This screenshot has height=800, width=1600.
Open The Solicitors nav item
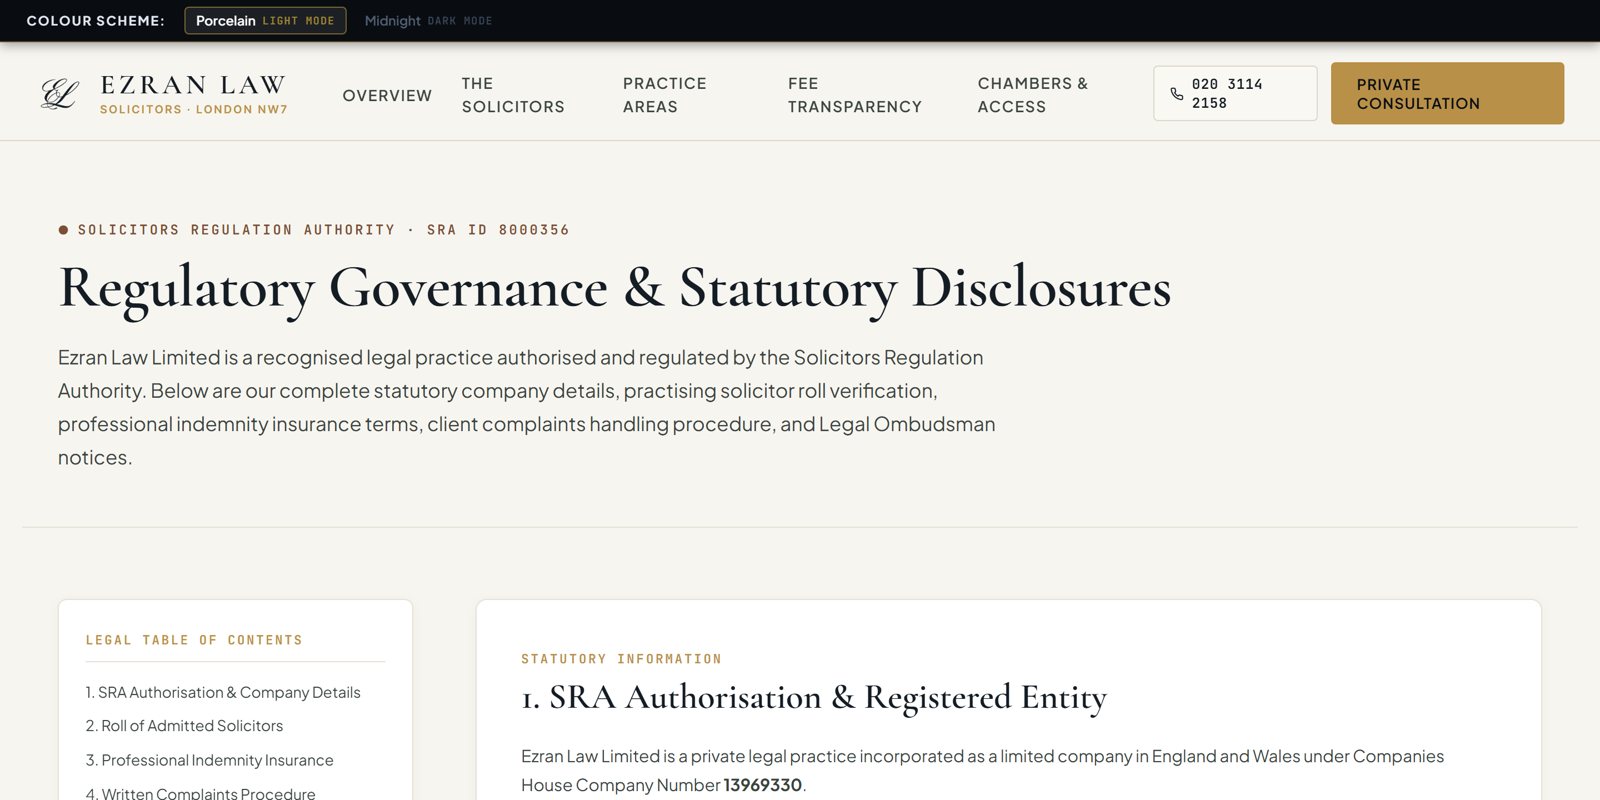513,95
